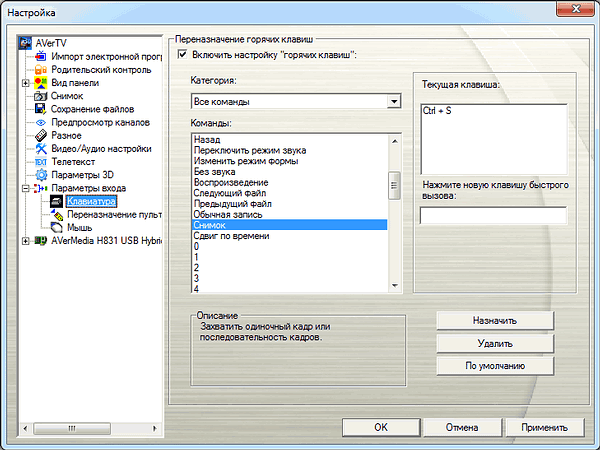Select the "Без звука" command

(290, 171)
